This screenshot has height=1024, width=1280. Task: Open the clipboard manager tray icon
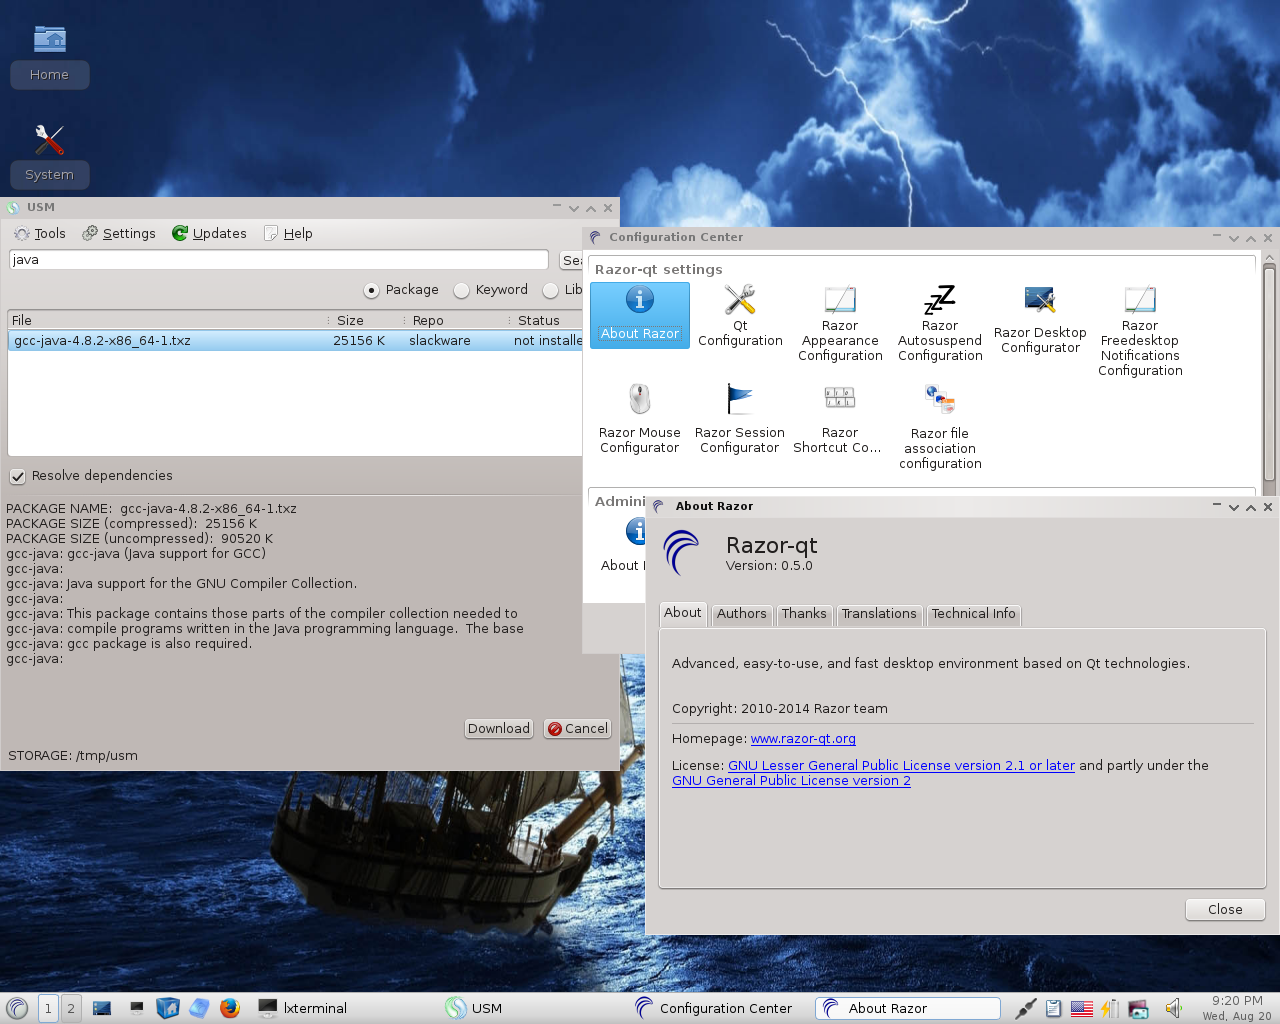point(1053,1008)
